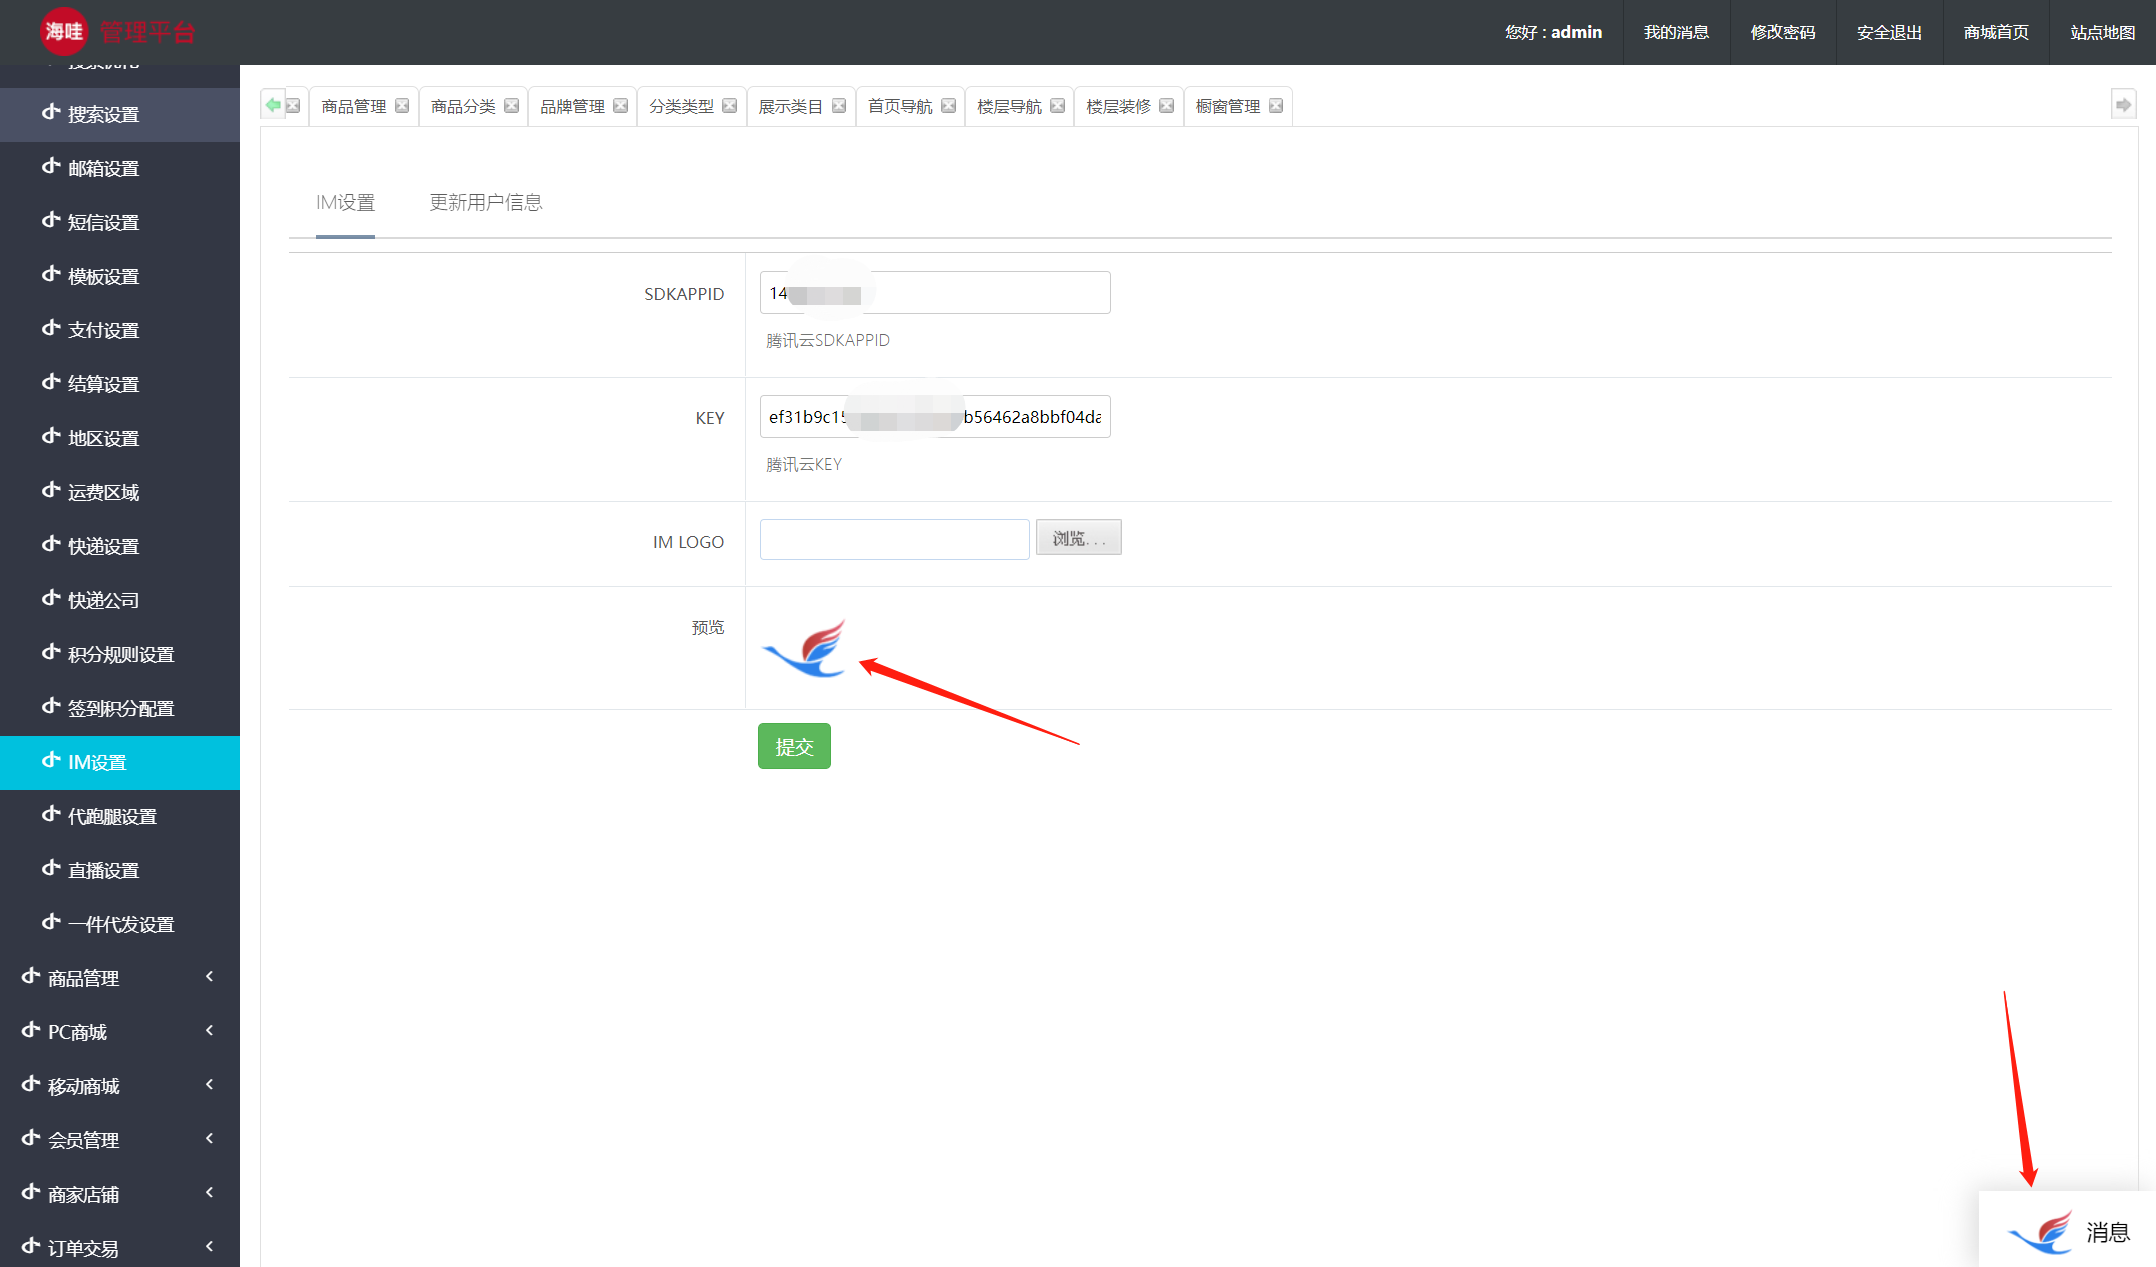Open 直播设置 in the sidebar
This screenshot has height=1267, width=2156.
[x=103, y=870]
